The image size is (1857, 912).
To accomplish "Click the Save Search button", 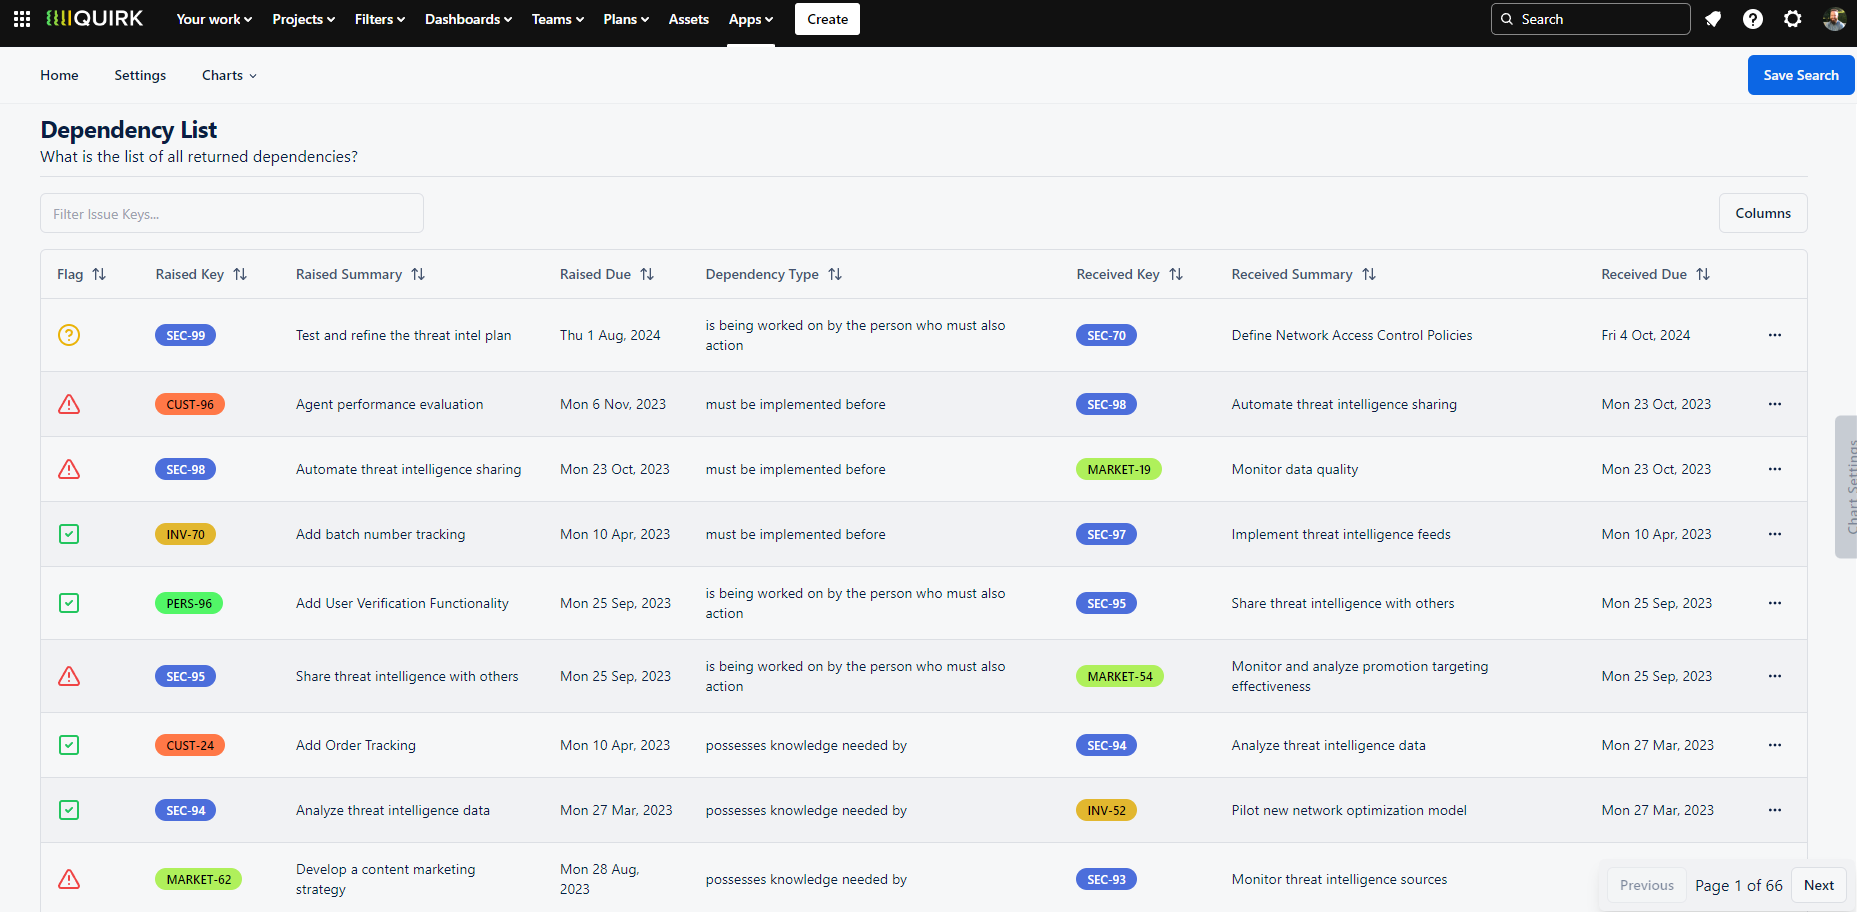I will pyautogui.click(x=1801, y=75).
